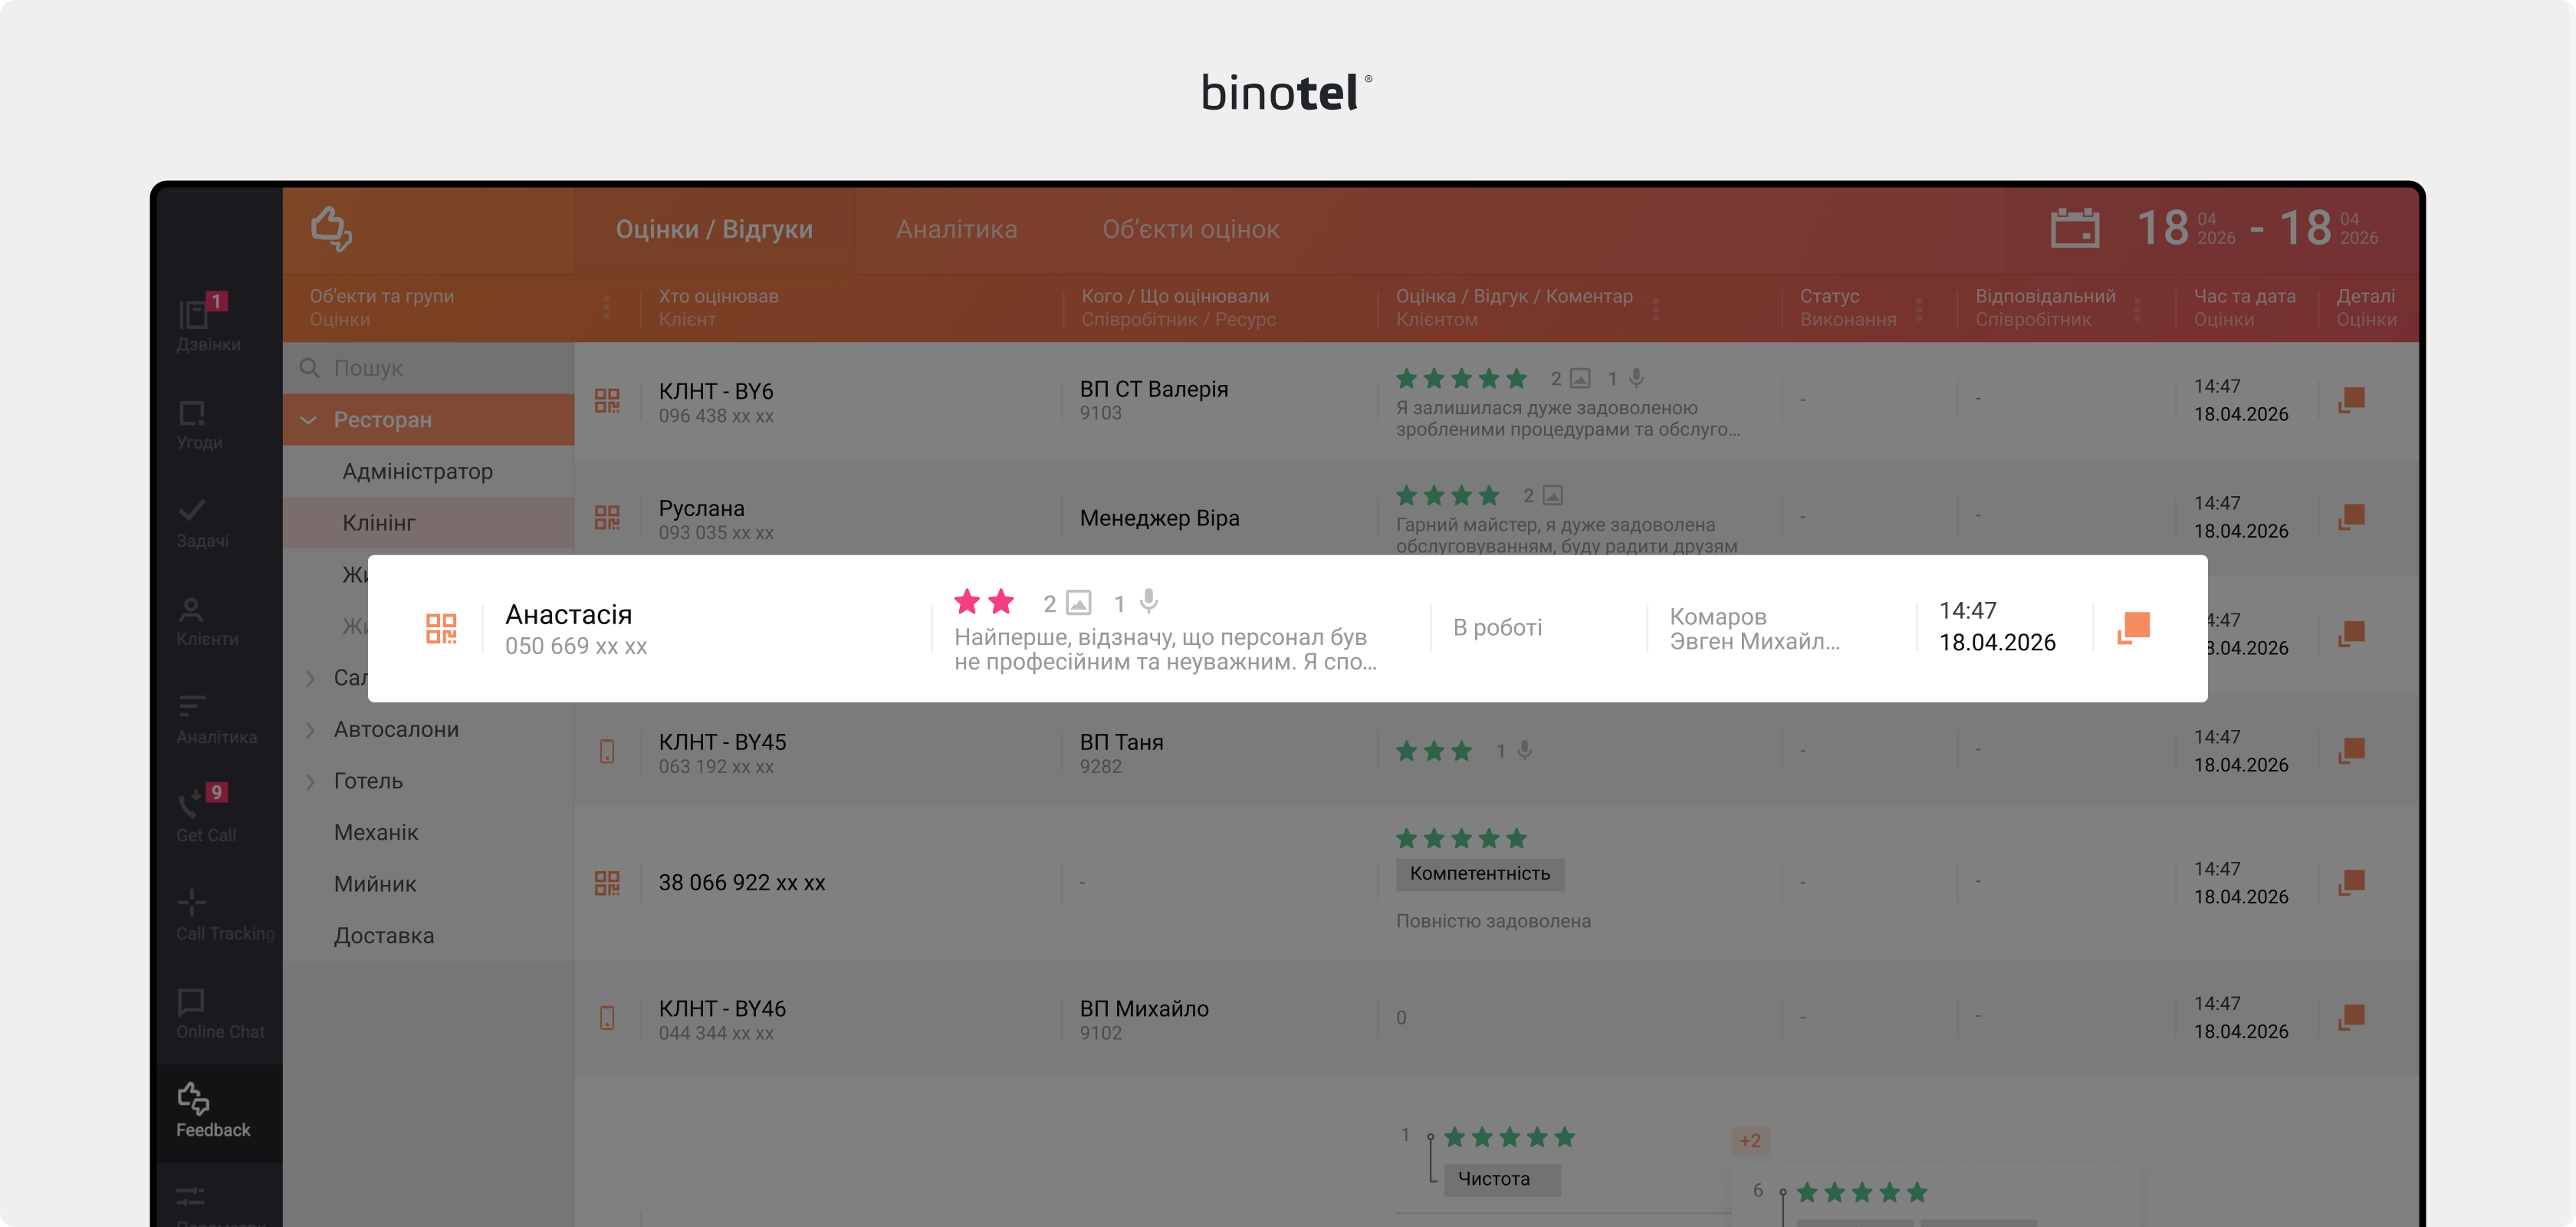Click the Повністю задоволена comment
The width and height of the screenshot is (2576, 1227).
1493,921
